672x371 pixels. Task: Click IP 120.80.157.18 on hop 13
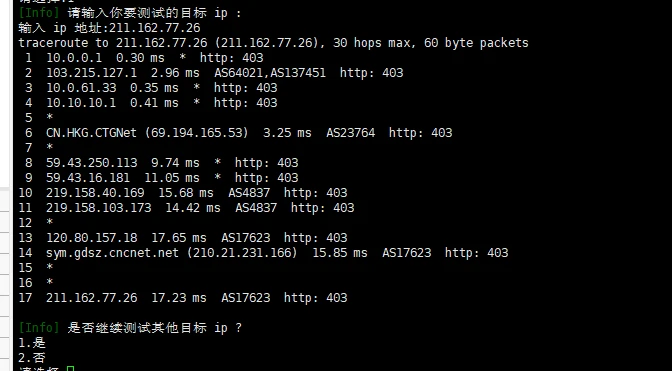[x=92, y=238]
